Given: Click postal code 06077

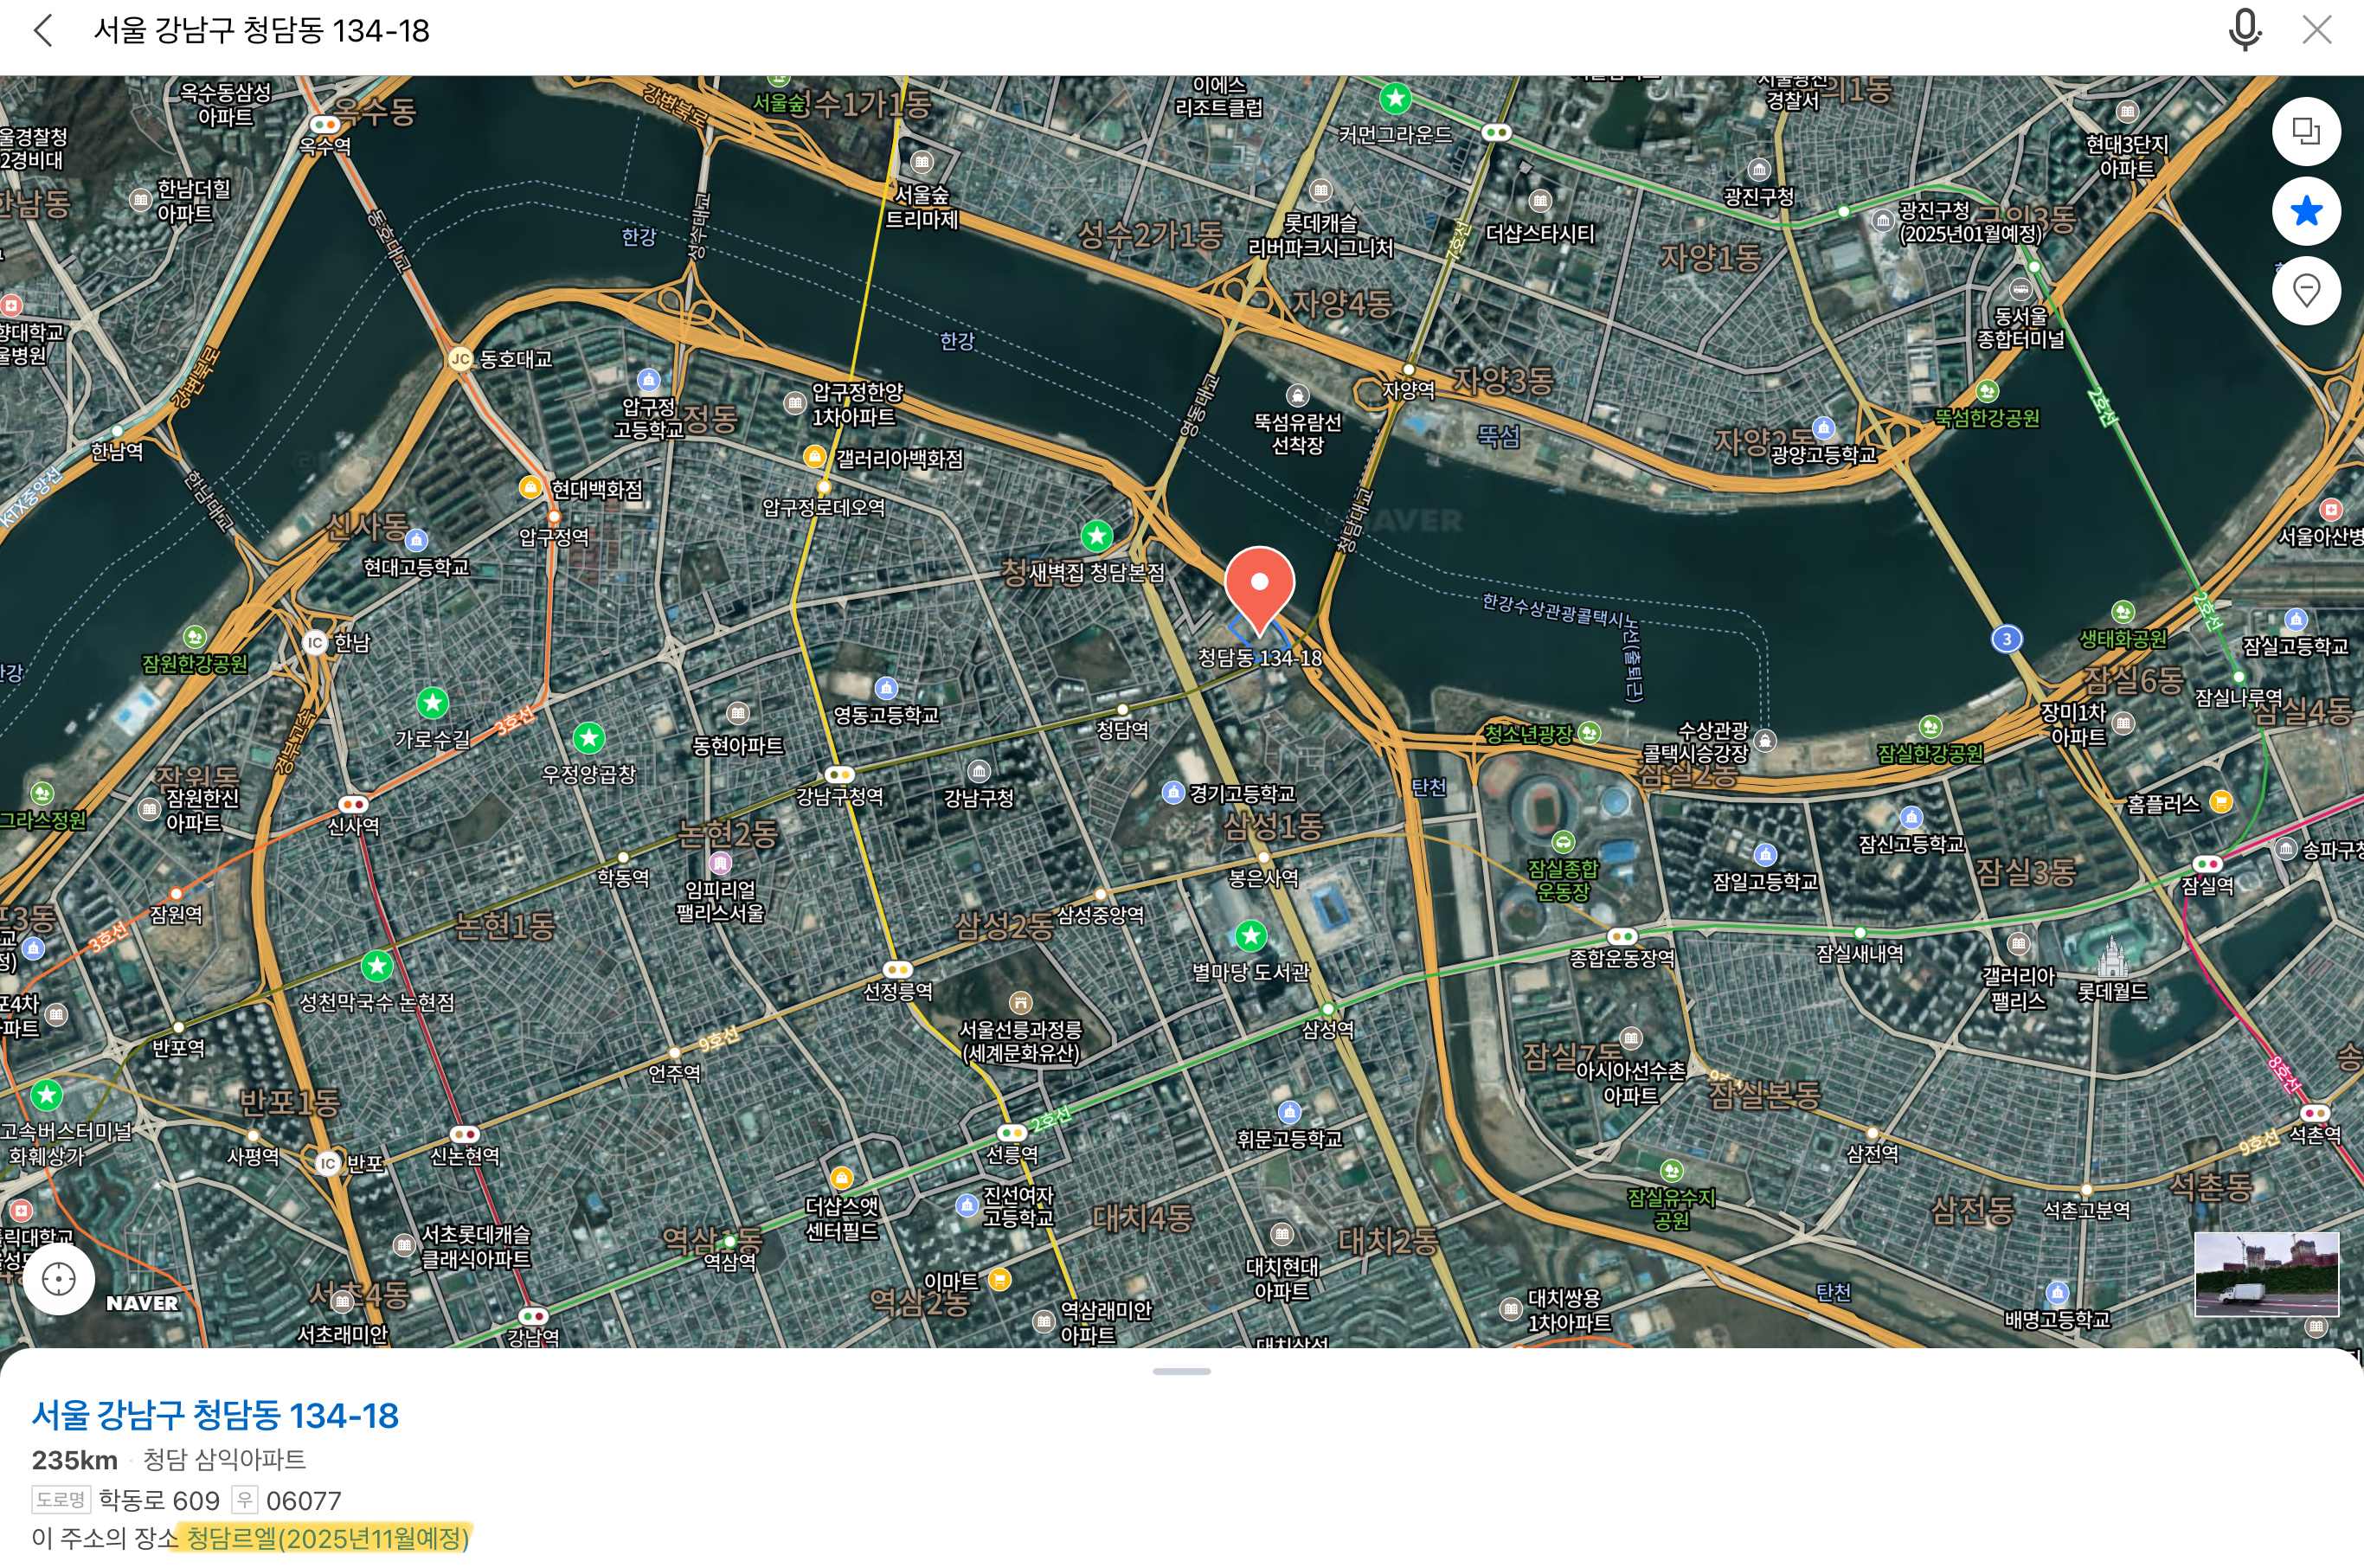Looking at the screenshot, I should pos(304,1500).
